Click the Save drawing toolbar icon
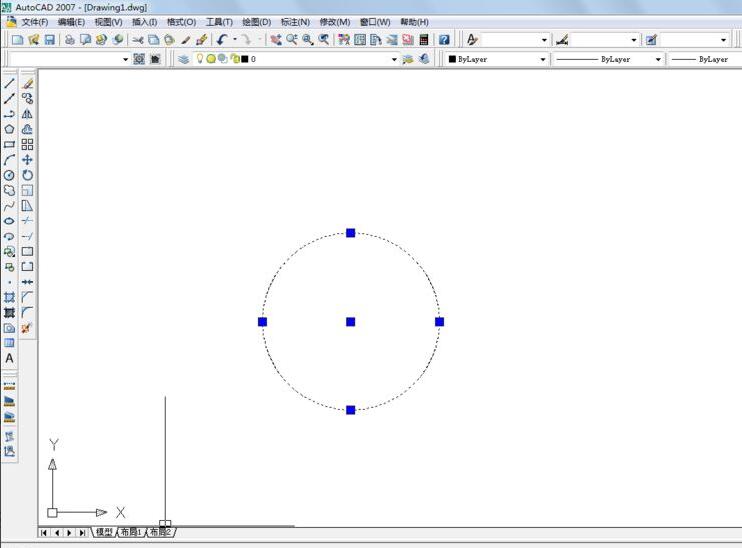 [50, 40]
